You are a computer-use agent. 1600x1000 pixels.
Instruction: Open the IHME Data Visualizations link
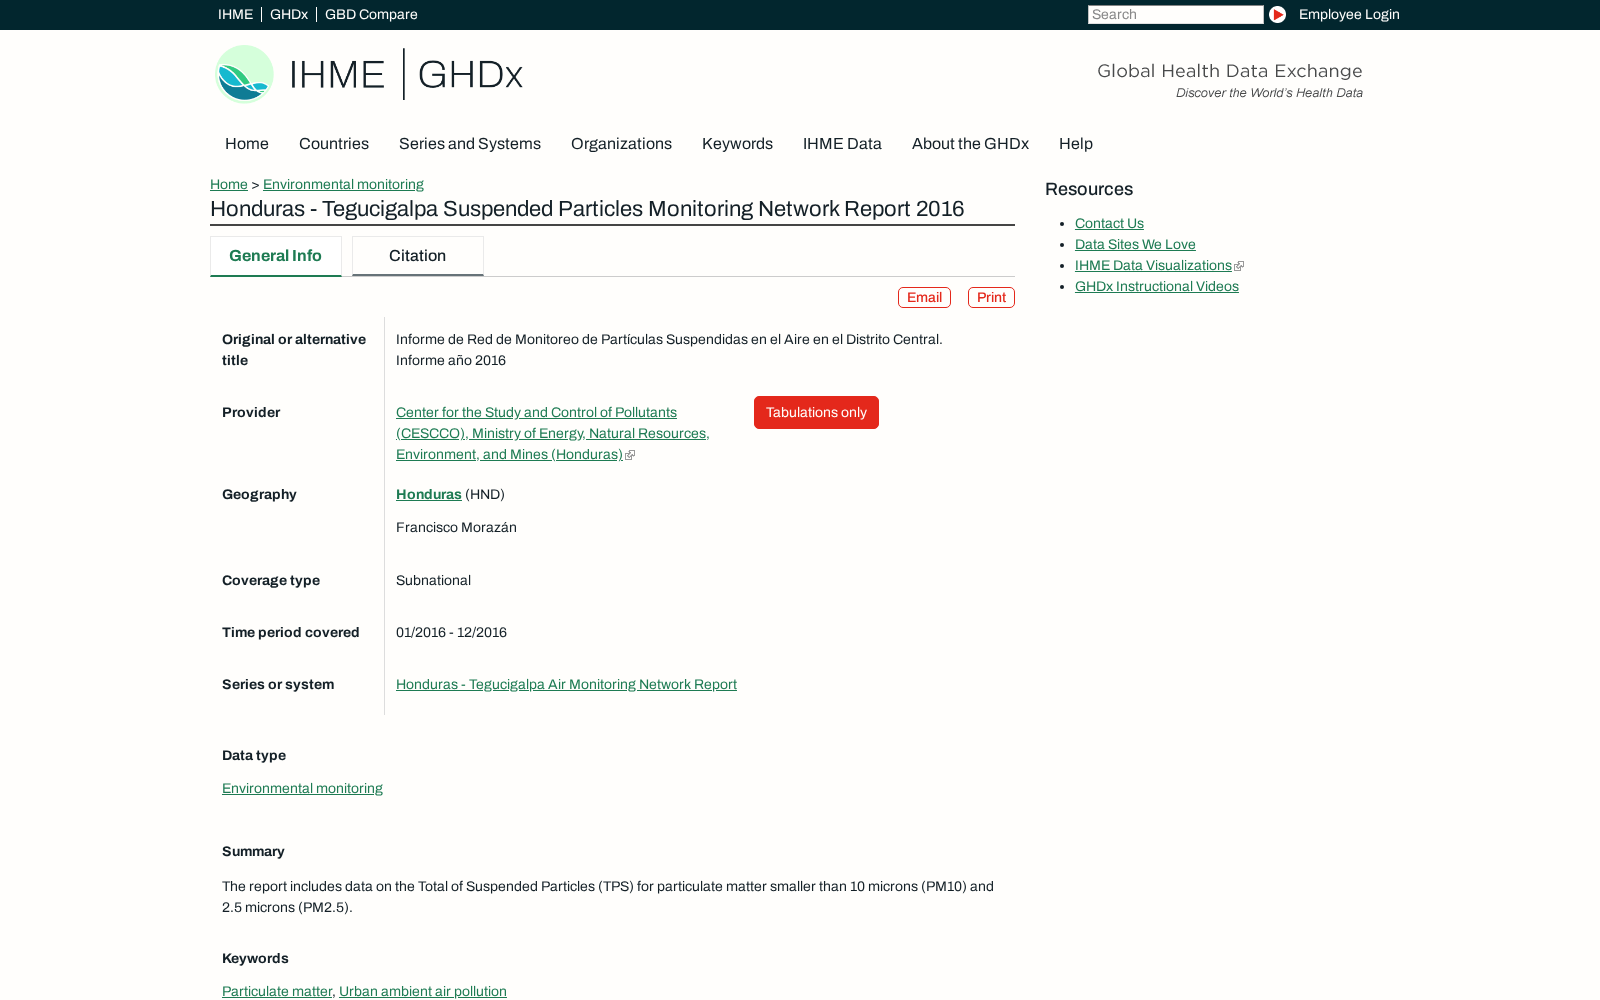[x=1153, y=266]
